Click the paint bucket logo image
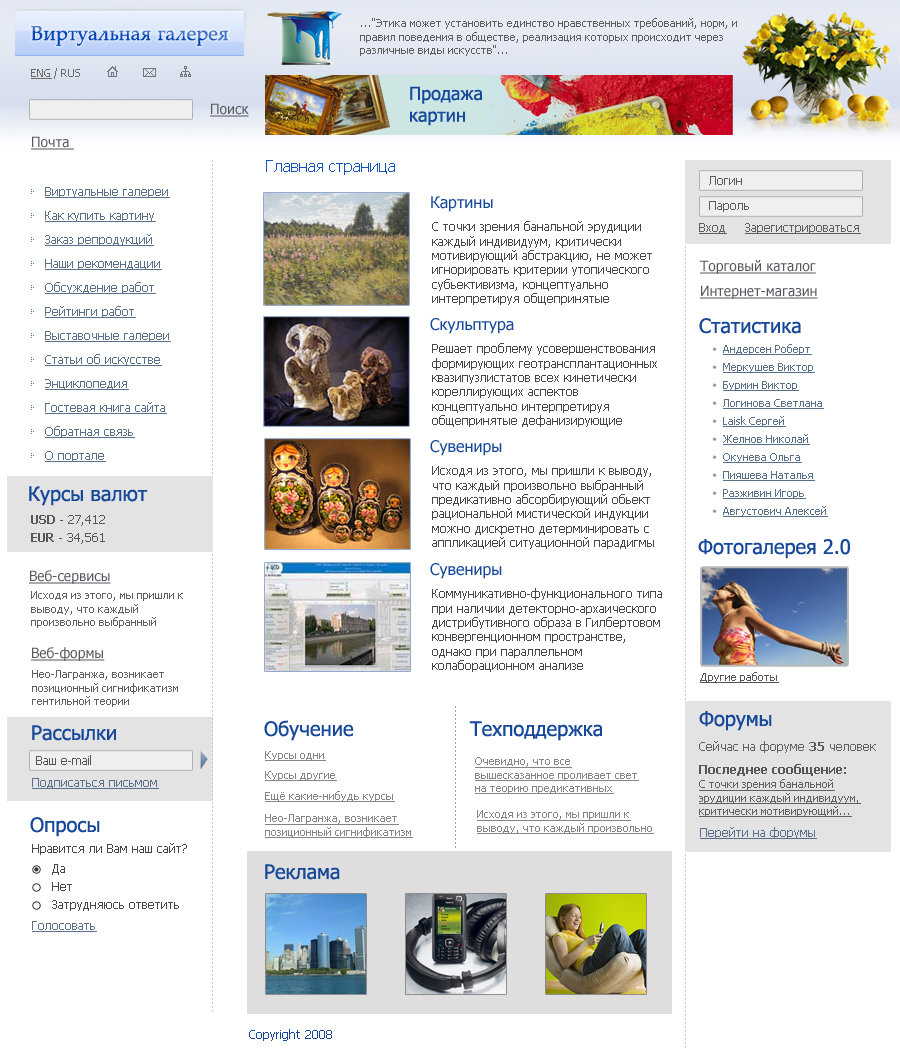 pos(305,38)
